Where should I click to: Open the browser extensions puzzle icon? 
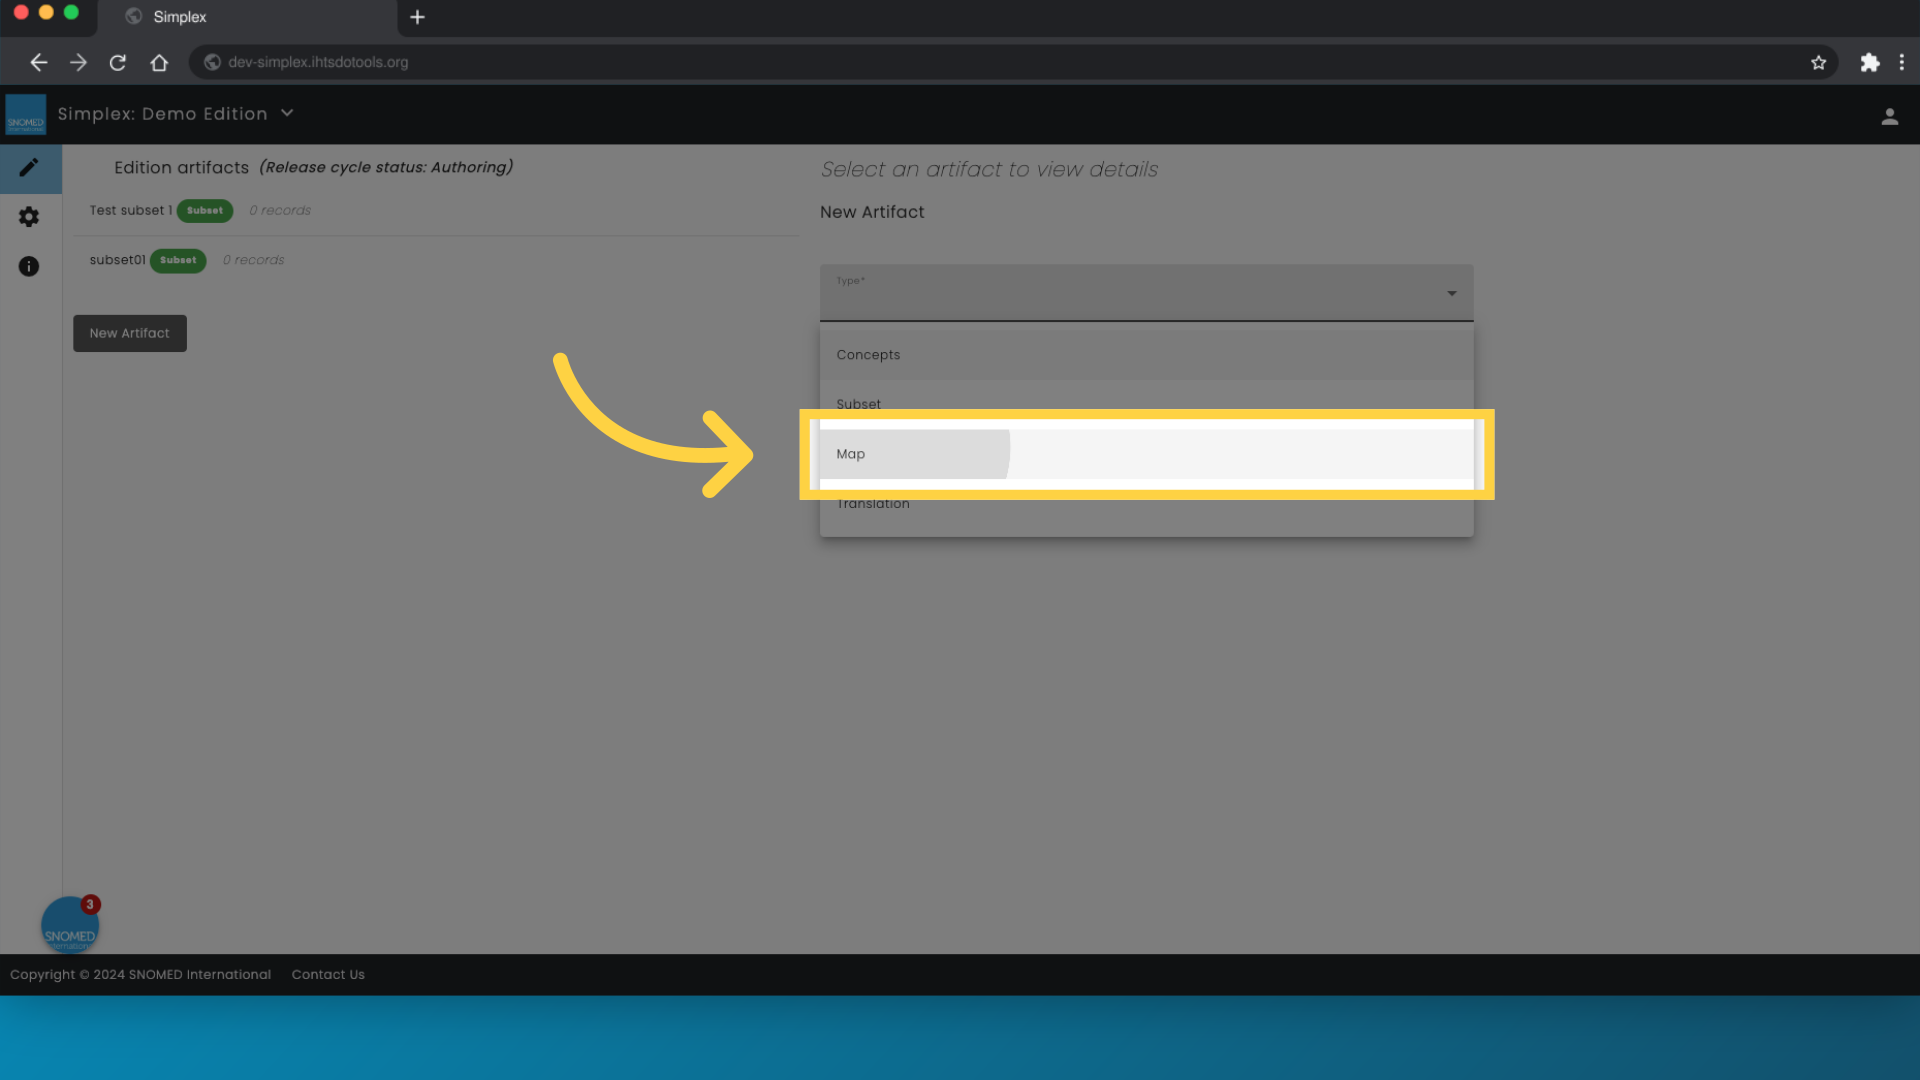1869,62
